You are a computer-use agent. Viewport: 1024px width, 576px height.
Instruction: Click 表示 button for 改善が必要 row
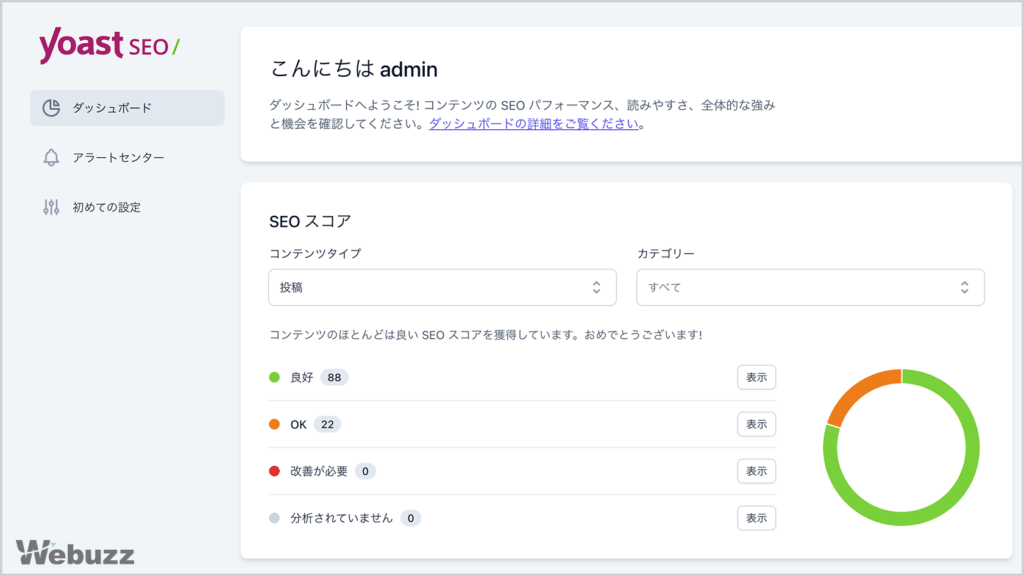756,472
